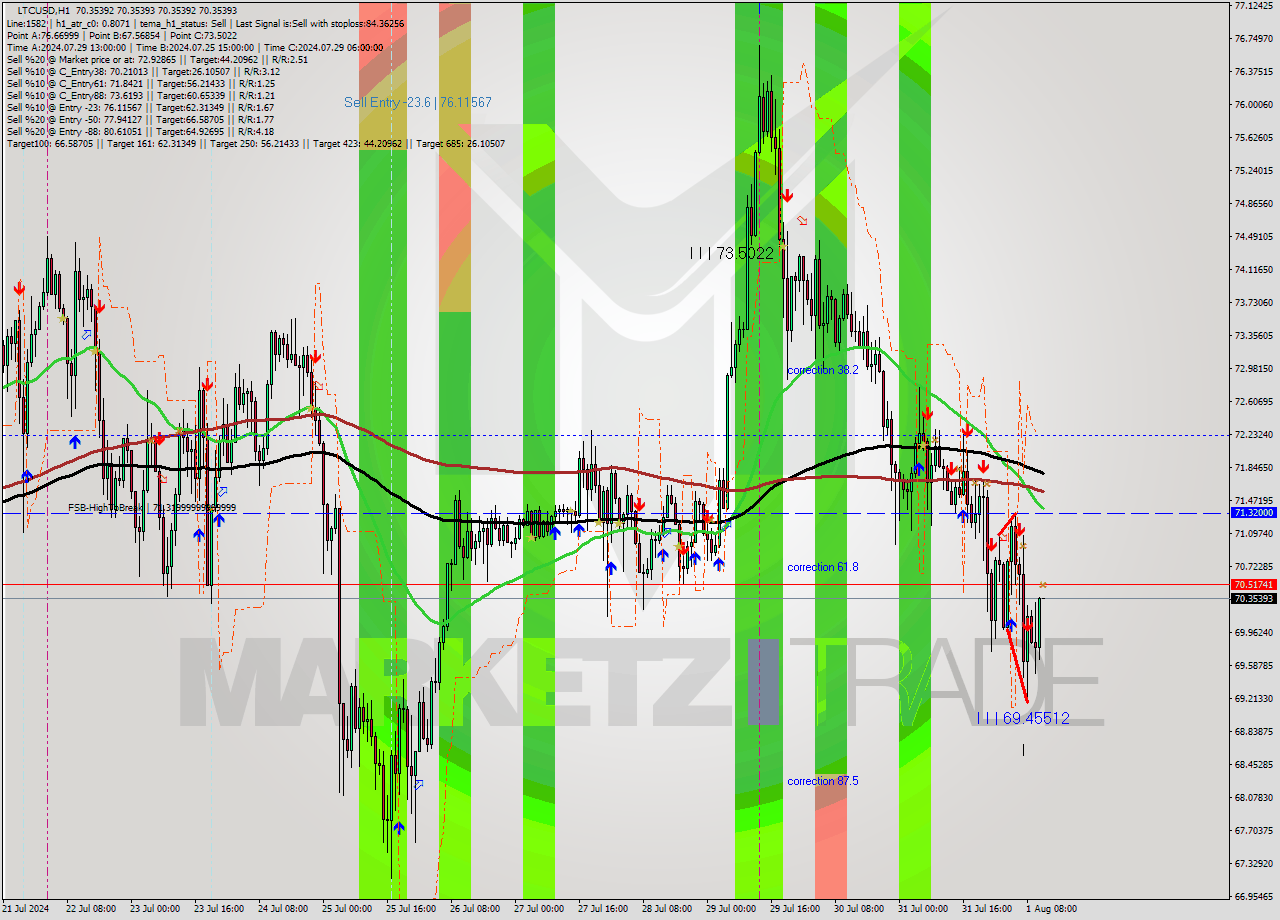Click the '30 Jul 08:00' time axis label
This screenshot has height=920, width=1280.
pyautogui.click(x=859, y=909)
